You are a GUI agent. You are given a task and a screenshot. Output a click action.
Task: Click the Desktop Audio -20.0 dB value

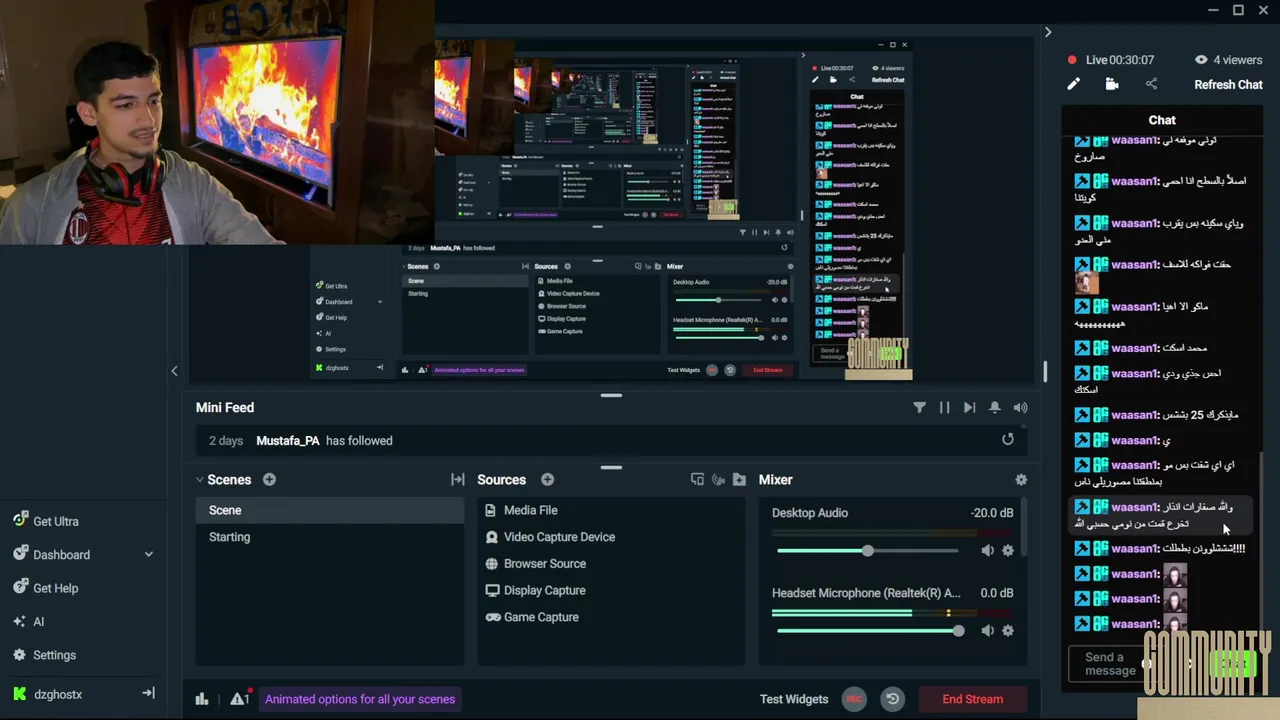click(x=992, y=513)
